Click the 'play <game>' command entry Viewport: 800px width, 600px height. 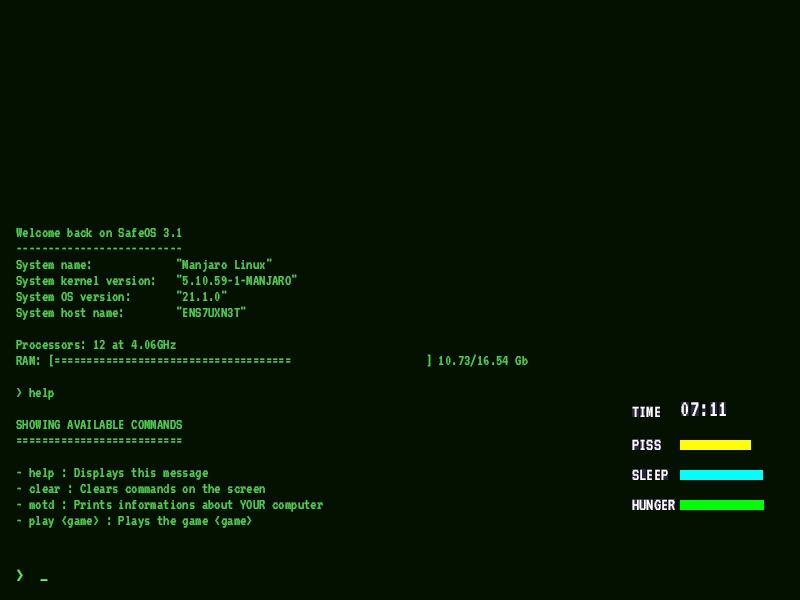[134, 521]
